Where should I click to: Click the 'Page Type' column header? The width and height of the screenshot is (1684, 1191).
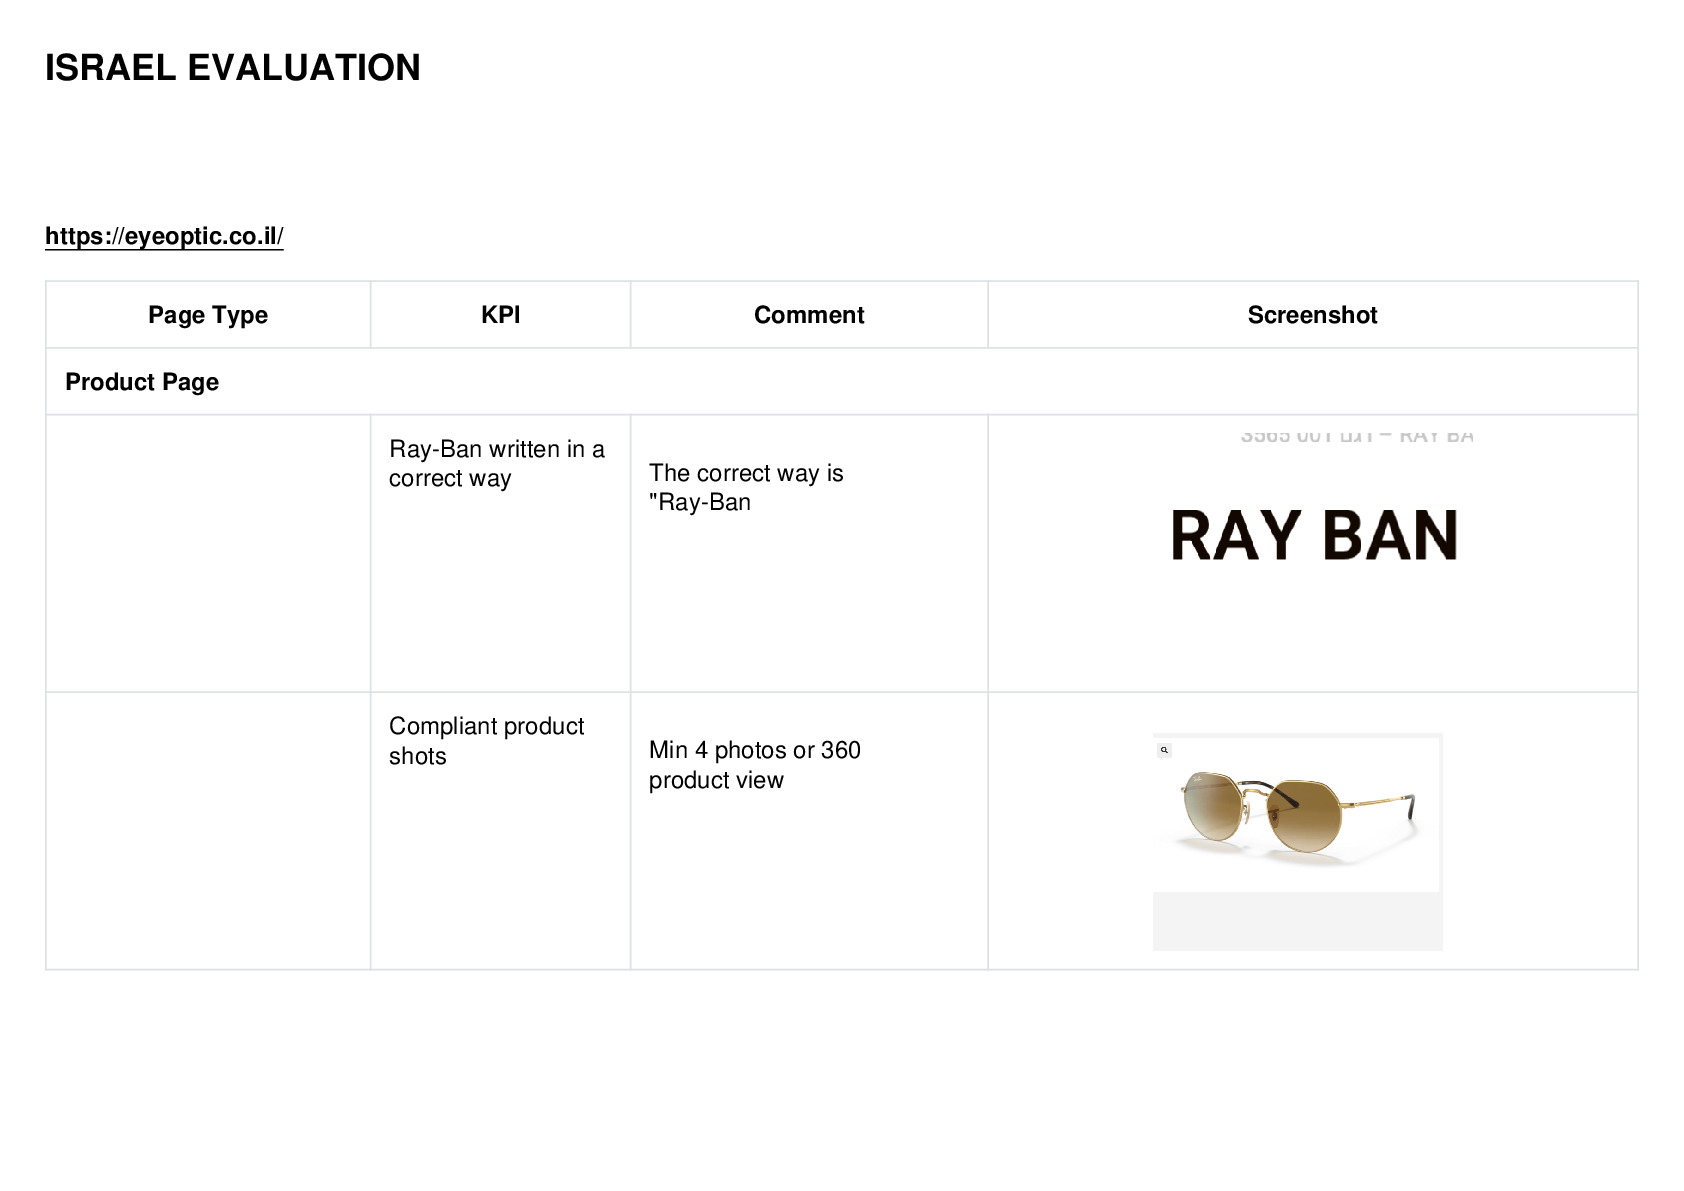(x=208, y=315)
